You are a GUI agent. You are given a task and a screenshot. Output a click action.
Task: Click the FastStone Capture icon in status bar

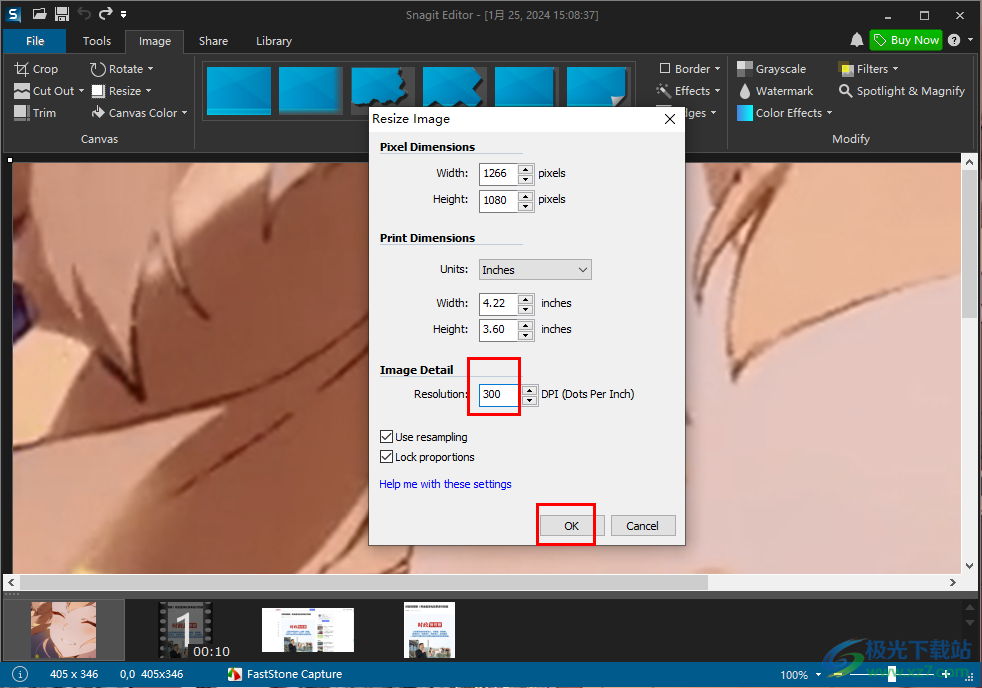[235, 674]
